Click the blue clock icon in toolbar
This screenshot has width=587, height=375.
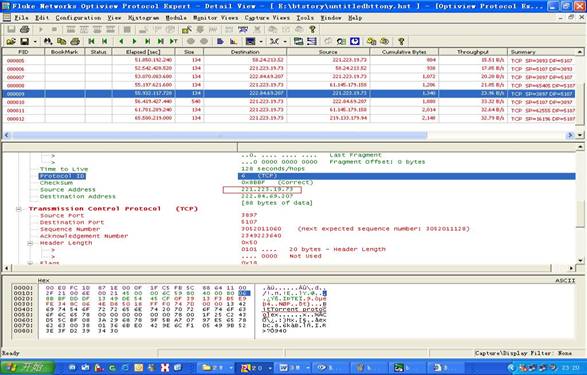pos(355,41)
